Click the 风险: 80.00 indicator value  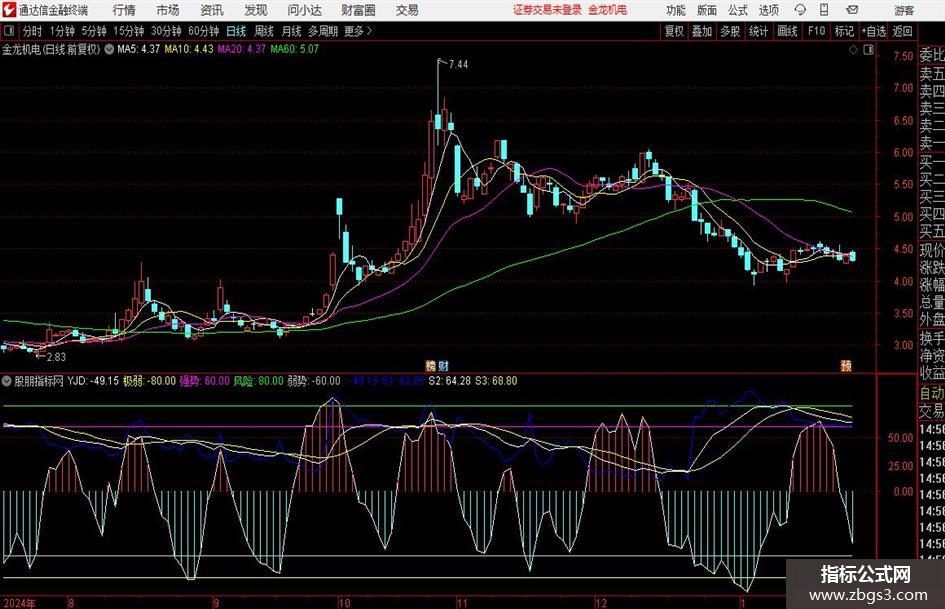click(258, 381)
